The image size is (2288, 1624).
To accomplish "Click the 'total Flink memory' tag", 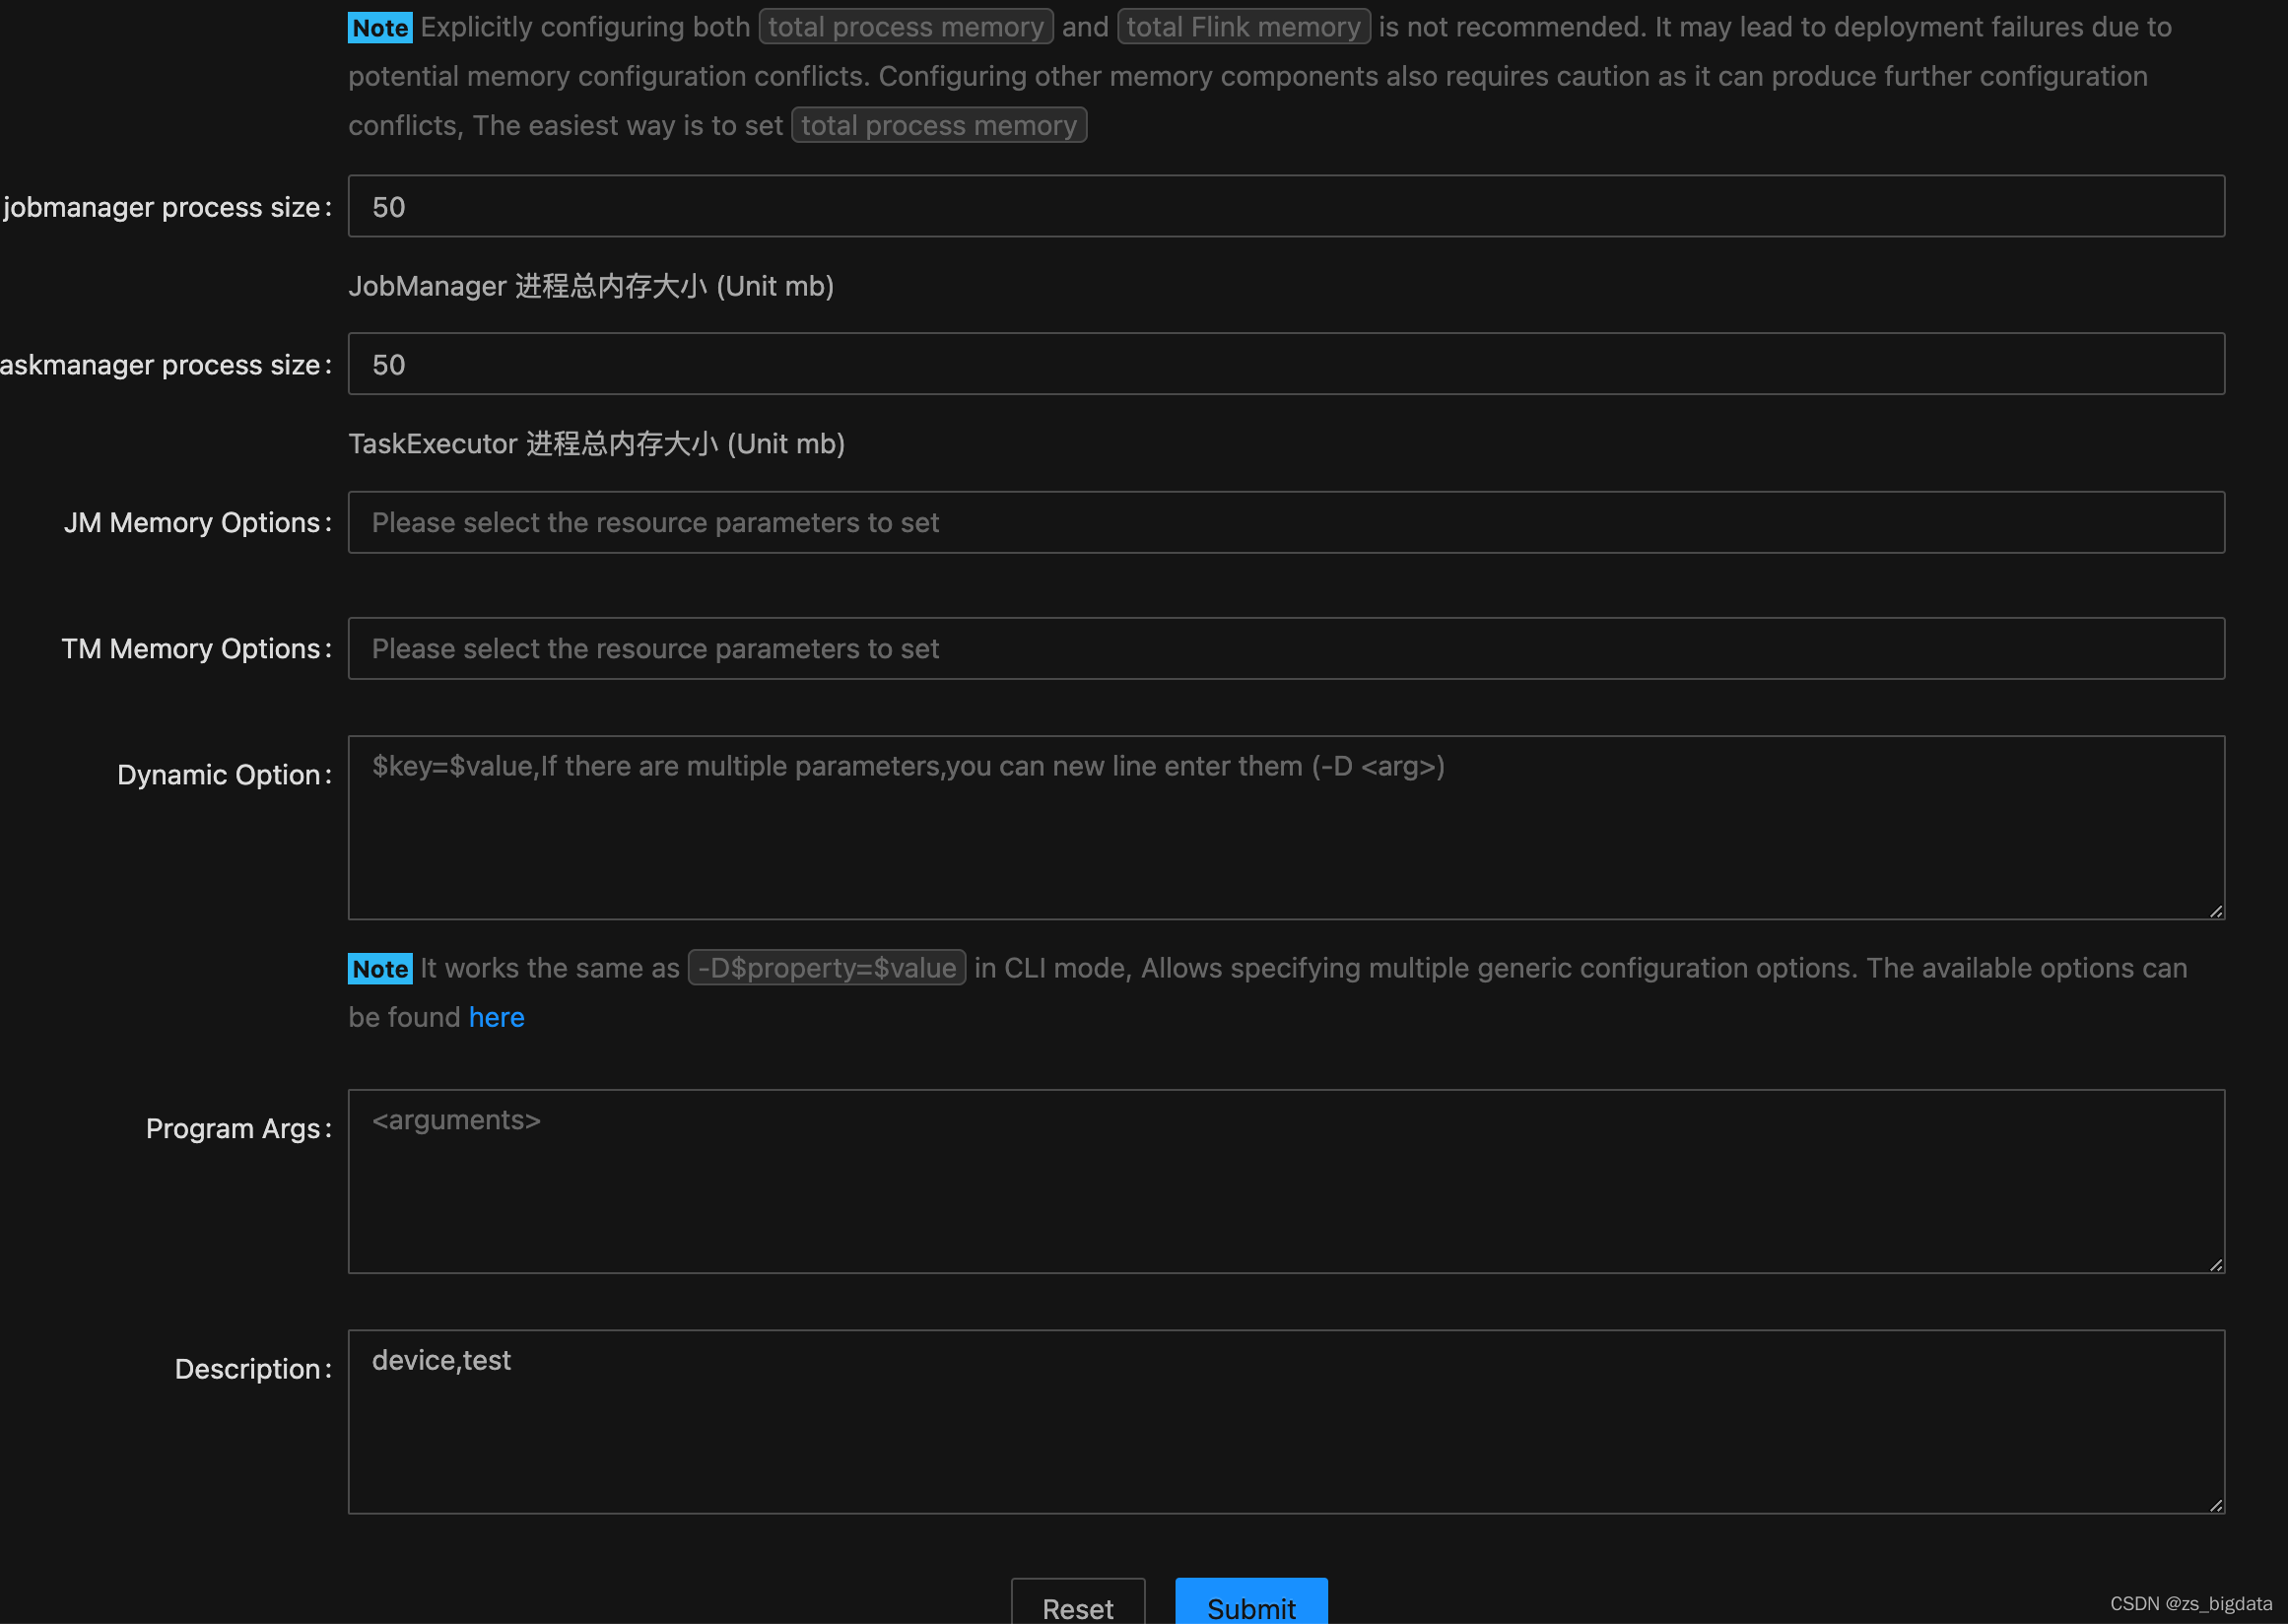I will point(1243,27).
